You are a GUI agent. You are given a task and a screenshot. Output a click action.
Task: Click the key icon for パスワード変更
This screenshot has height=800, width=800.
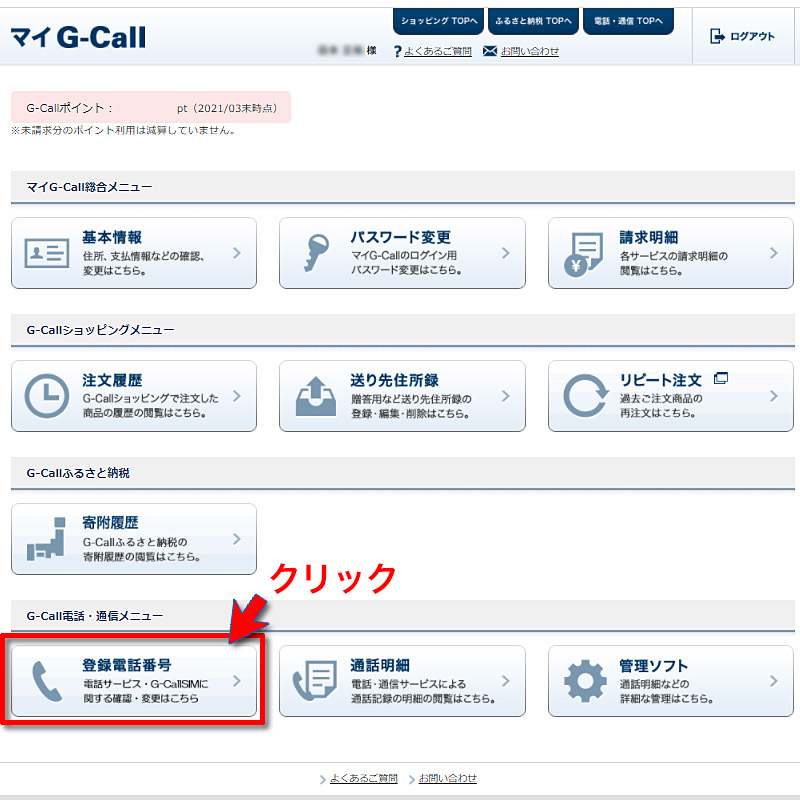click(x=316, y=253)
